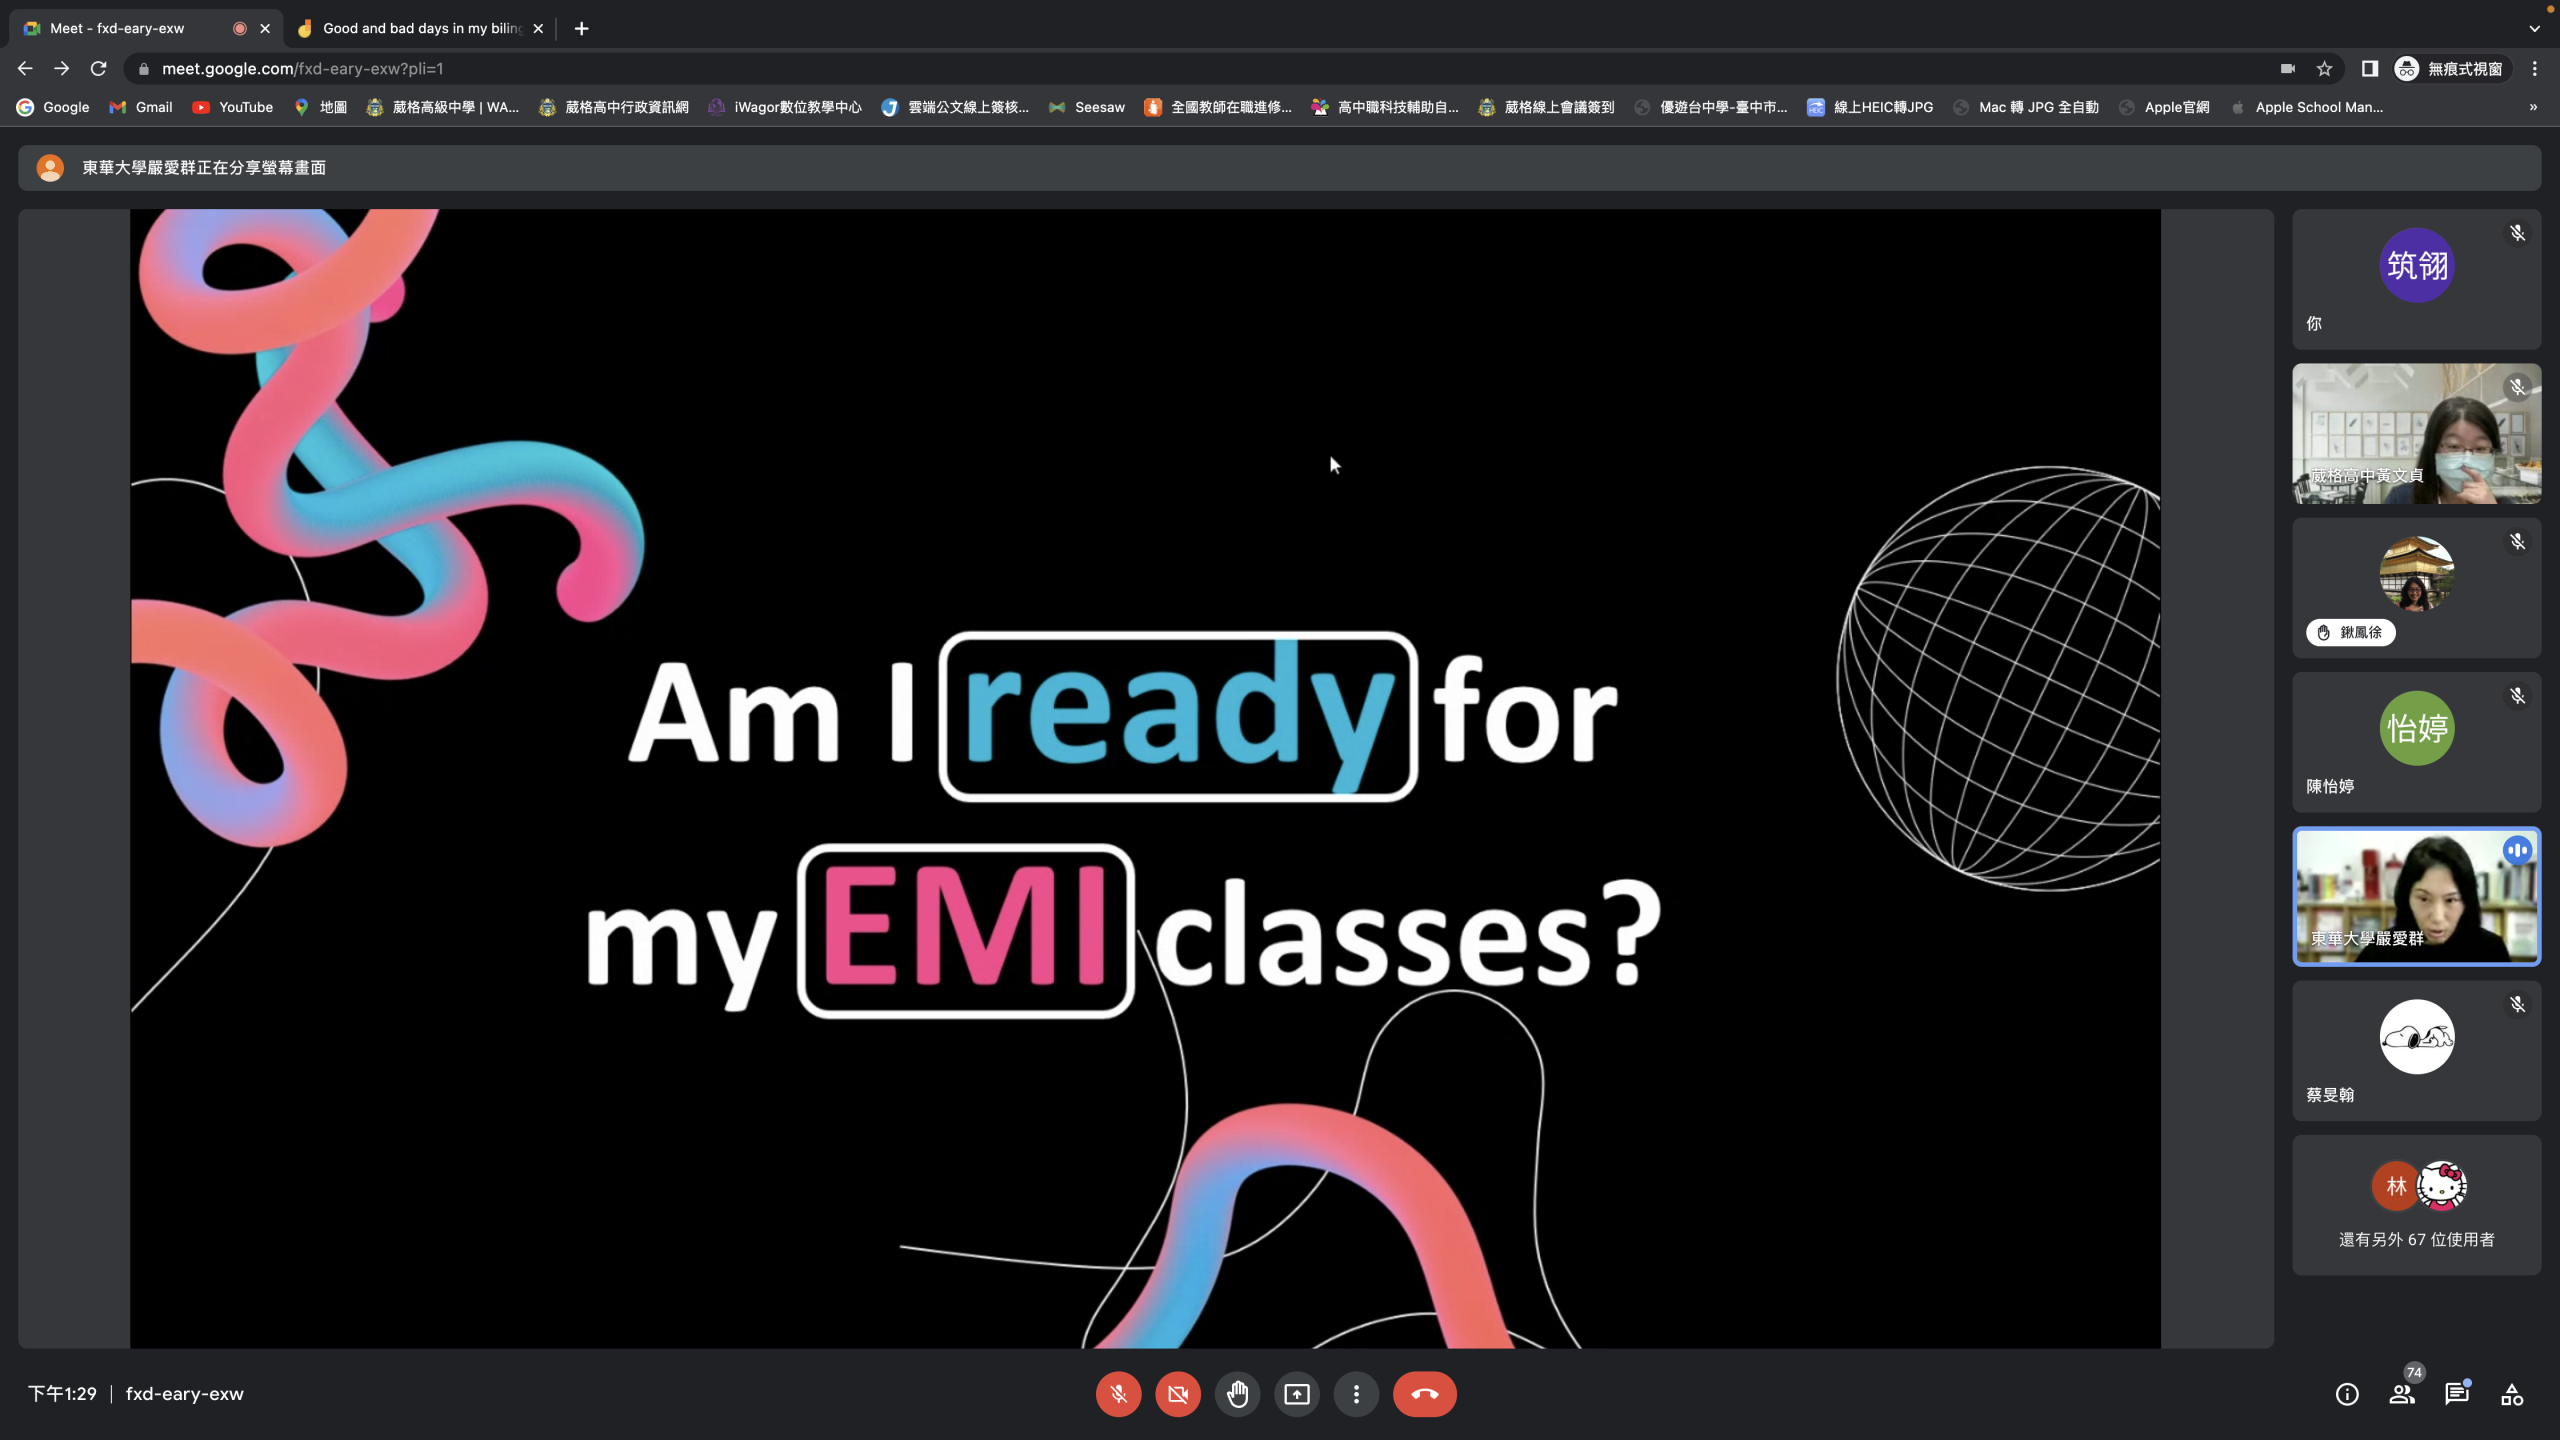The height and width of the screenshot is (1440, 2560).
Task: Reload the Meet page
Action: [x=98, y=69]
